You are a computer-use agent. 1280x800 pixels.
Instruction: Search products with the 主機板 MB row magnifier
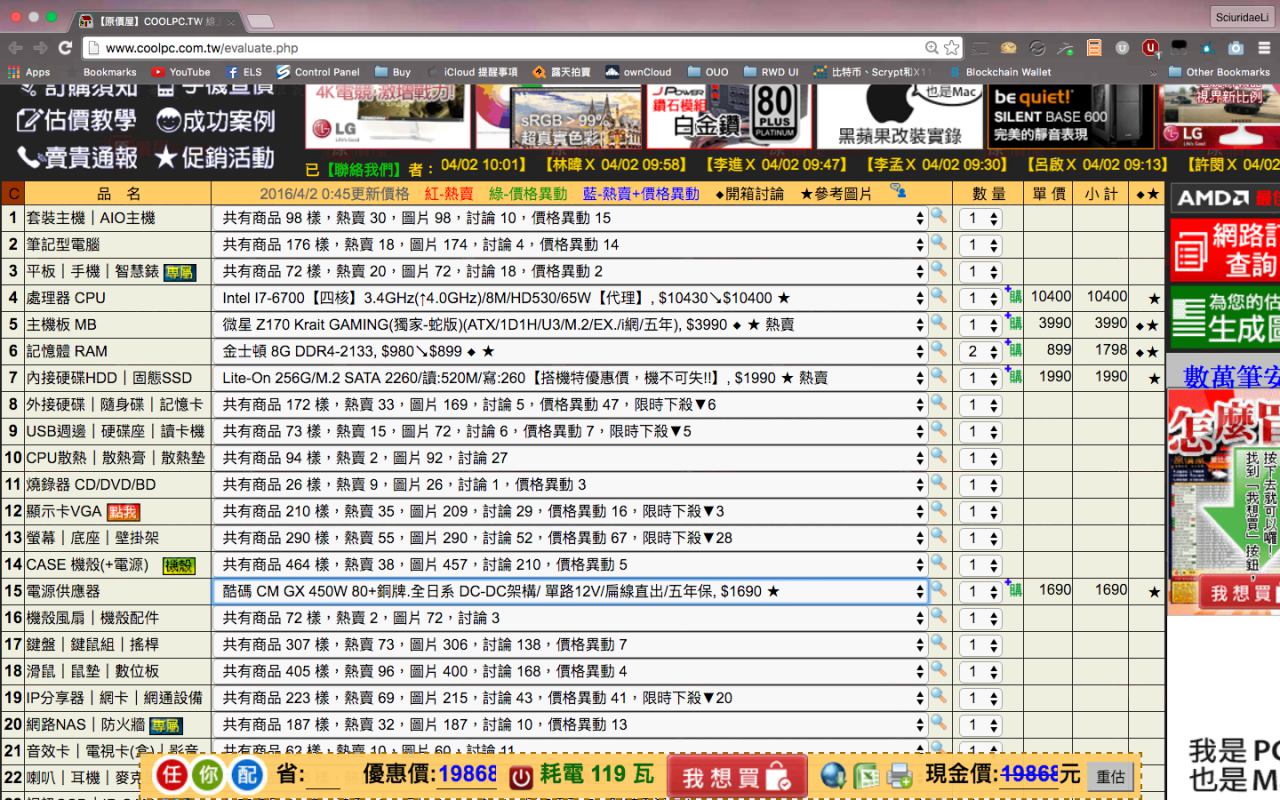click(938, 323)
